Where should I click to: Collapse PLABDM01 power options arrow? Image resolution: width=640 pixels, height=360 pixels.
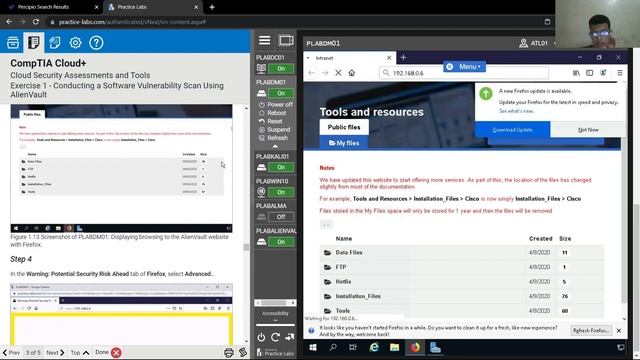point(275,146)
